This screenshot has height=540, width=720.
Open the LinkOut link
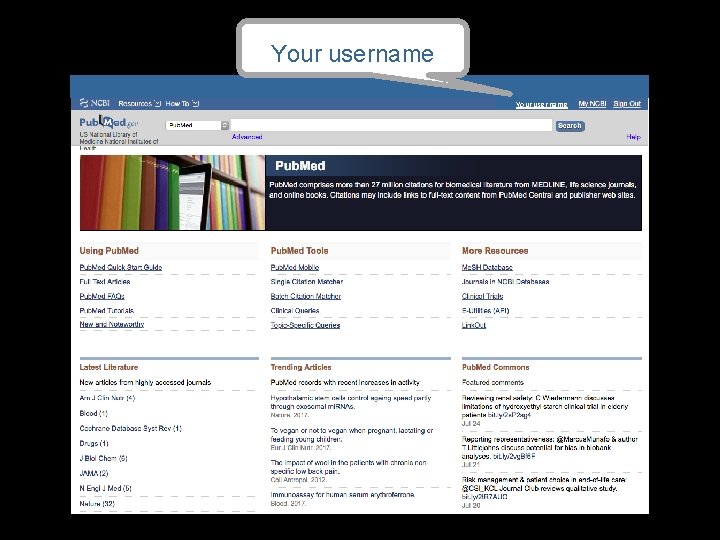click(474, 325)
